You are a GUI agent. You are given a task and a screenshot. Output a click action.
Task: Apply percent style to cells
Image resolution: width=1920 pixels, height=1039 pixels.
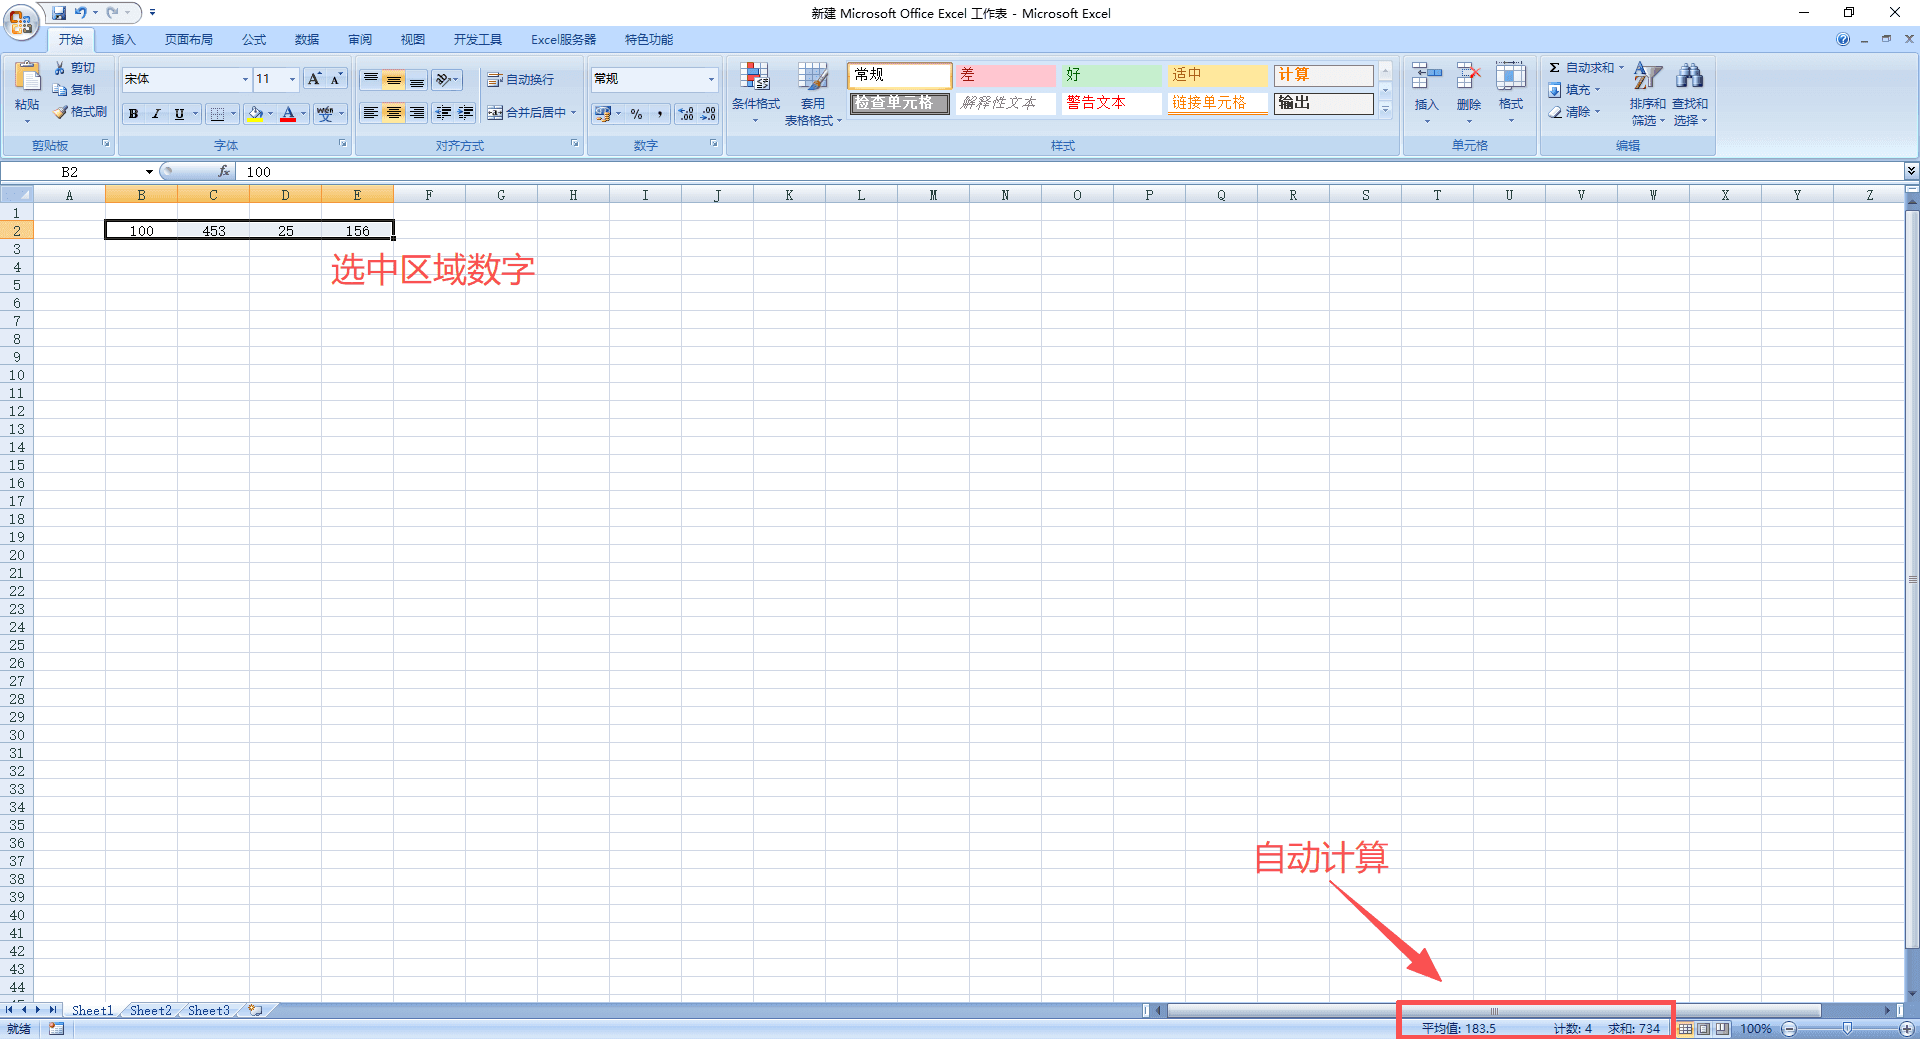[x=636, y=114]
